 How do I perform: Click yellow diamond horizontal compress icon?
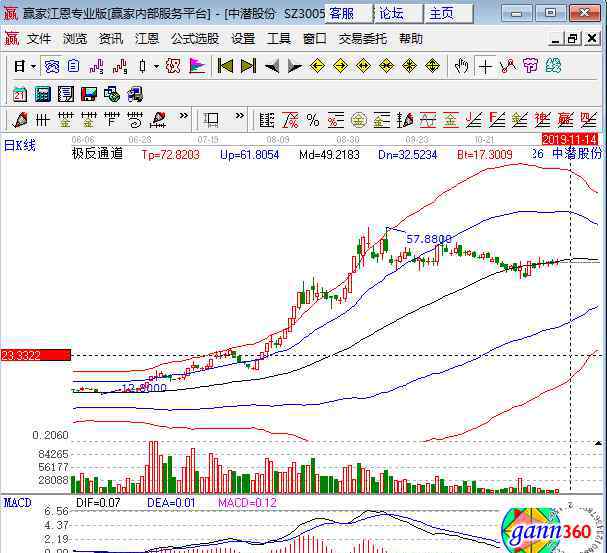pos(386,66)
